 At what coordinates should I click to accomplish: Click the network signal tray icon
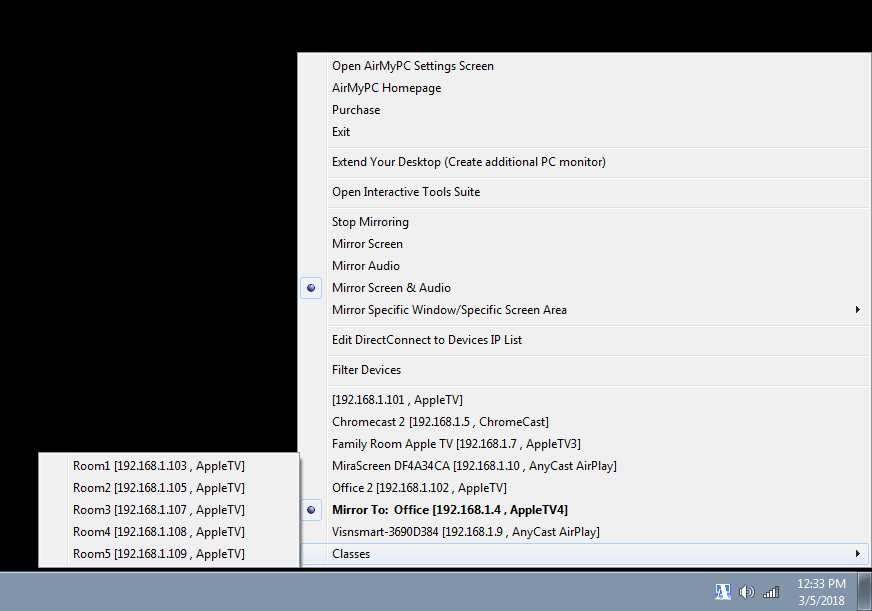click(x=770, y=591)
